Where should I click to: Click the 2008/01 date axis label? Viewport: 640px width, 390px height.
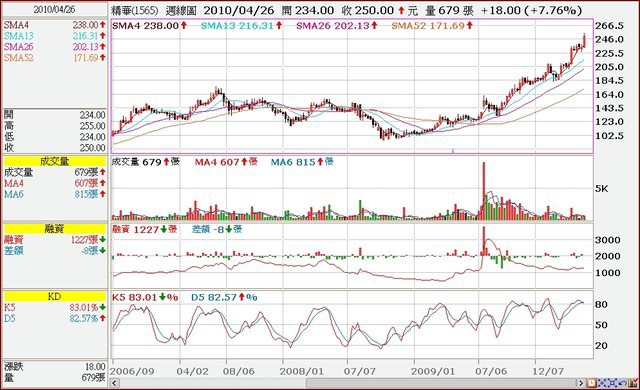point(301,371)
